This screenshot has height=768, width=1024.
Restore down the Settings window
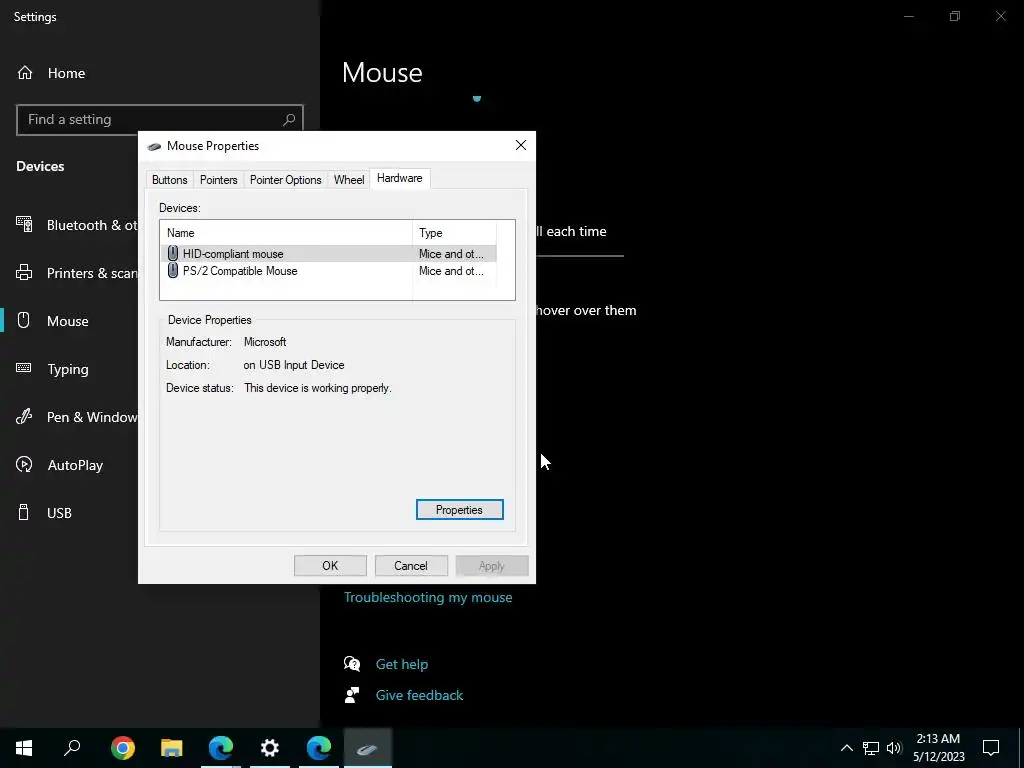point(955,16)
